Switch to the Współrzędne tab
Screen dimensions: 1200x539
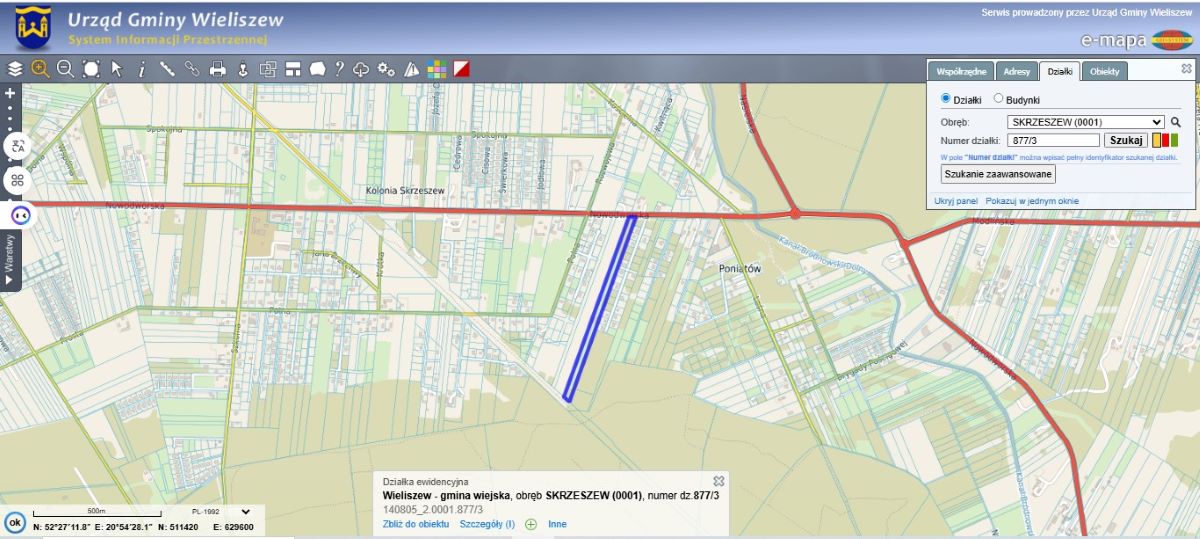coord(961,71)
